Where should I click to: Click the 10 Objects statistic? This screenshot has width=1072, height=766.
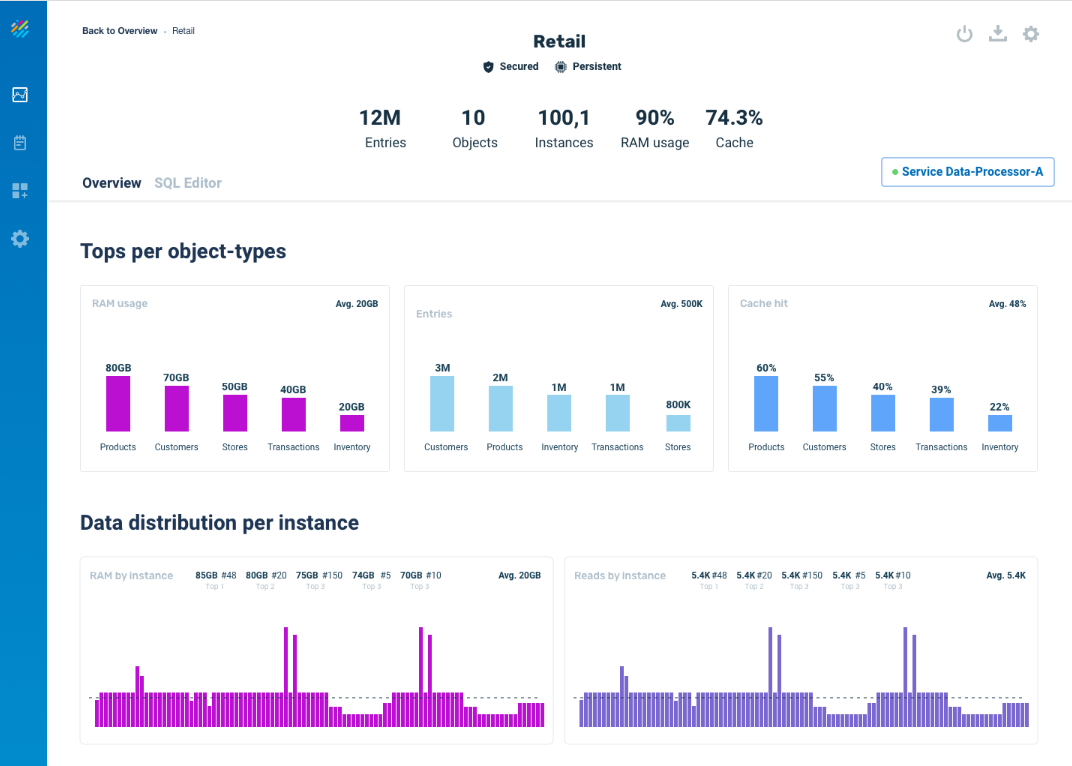pos(474,128)
